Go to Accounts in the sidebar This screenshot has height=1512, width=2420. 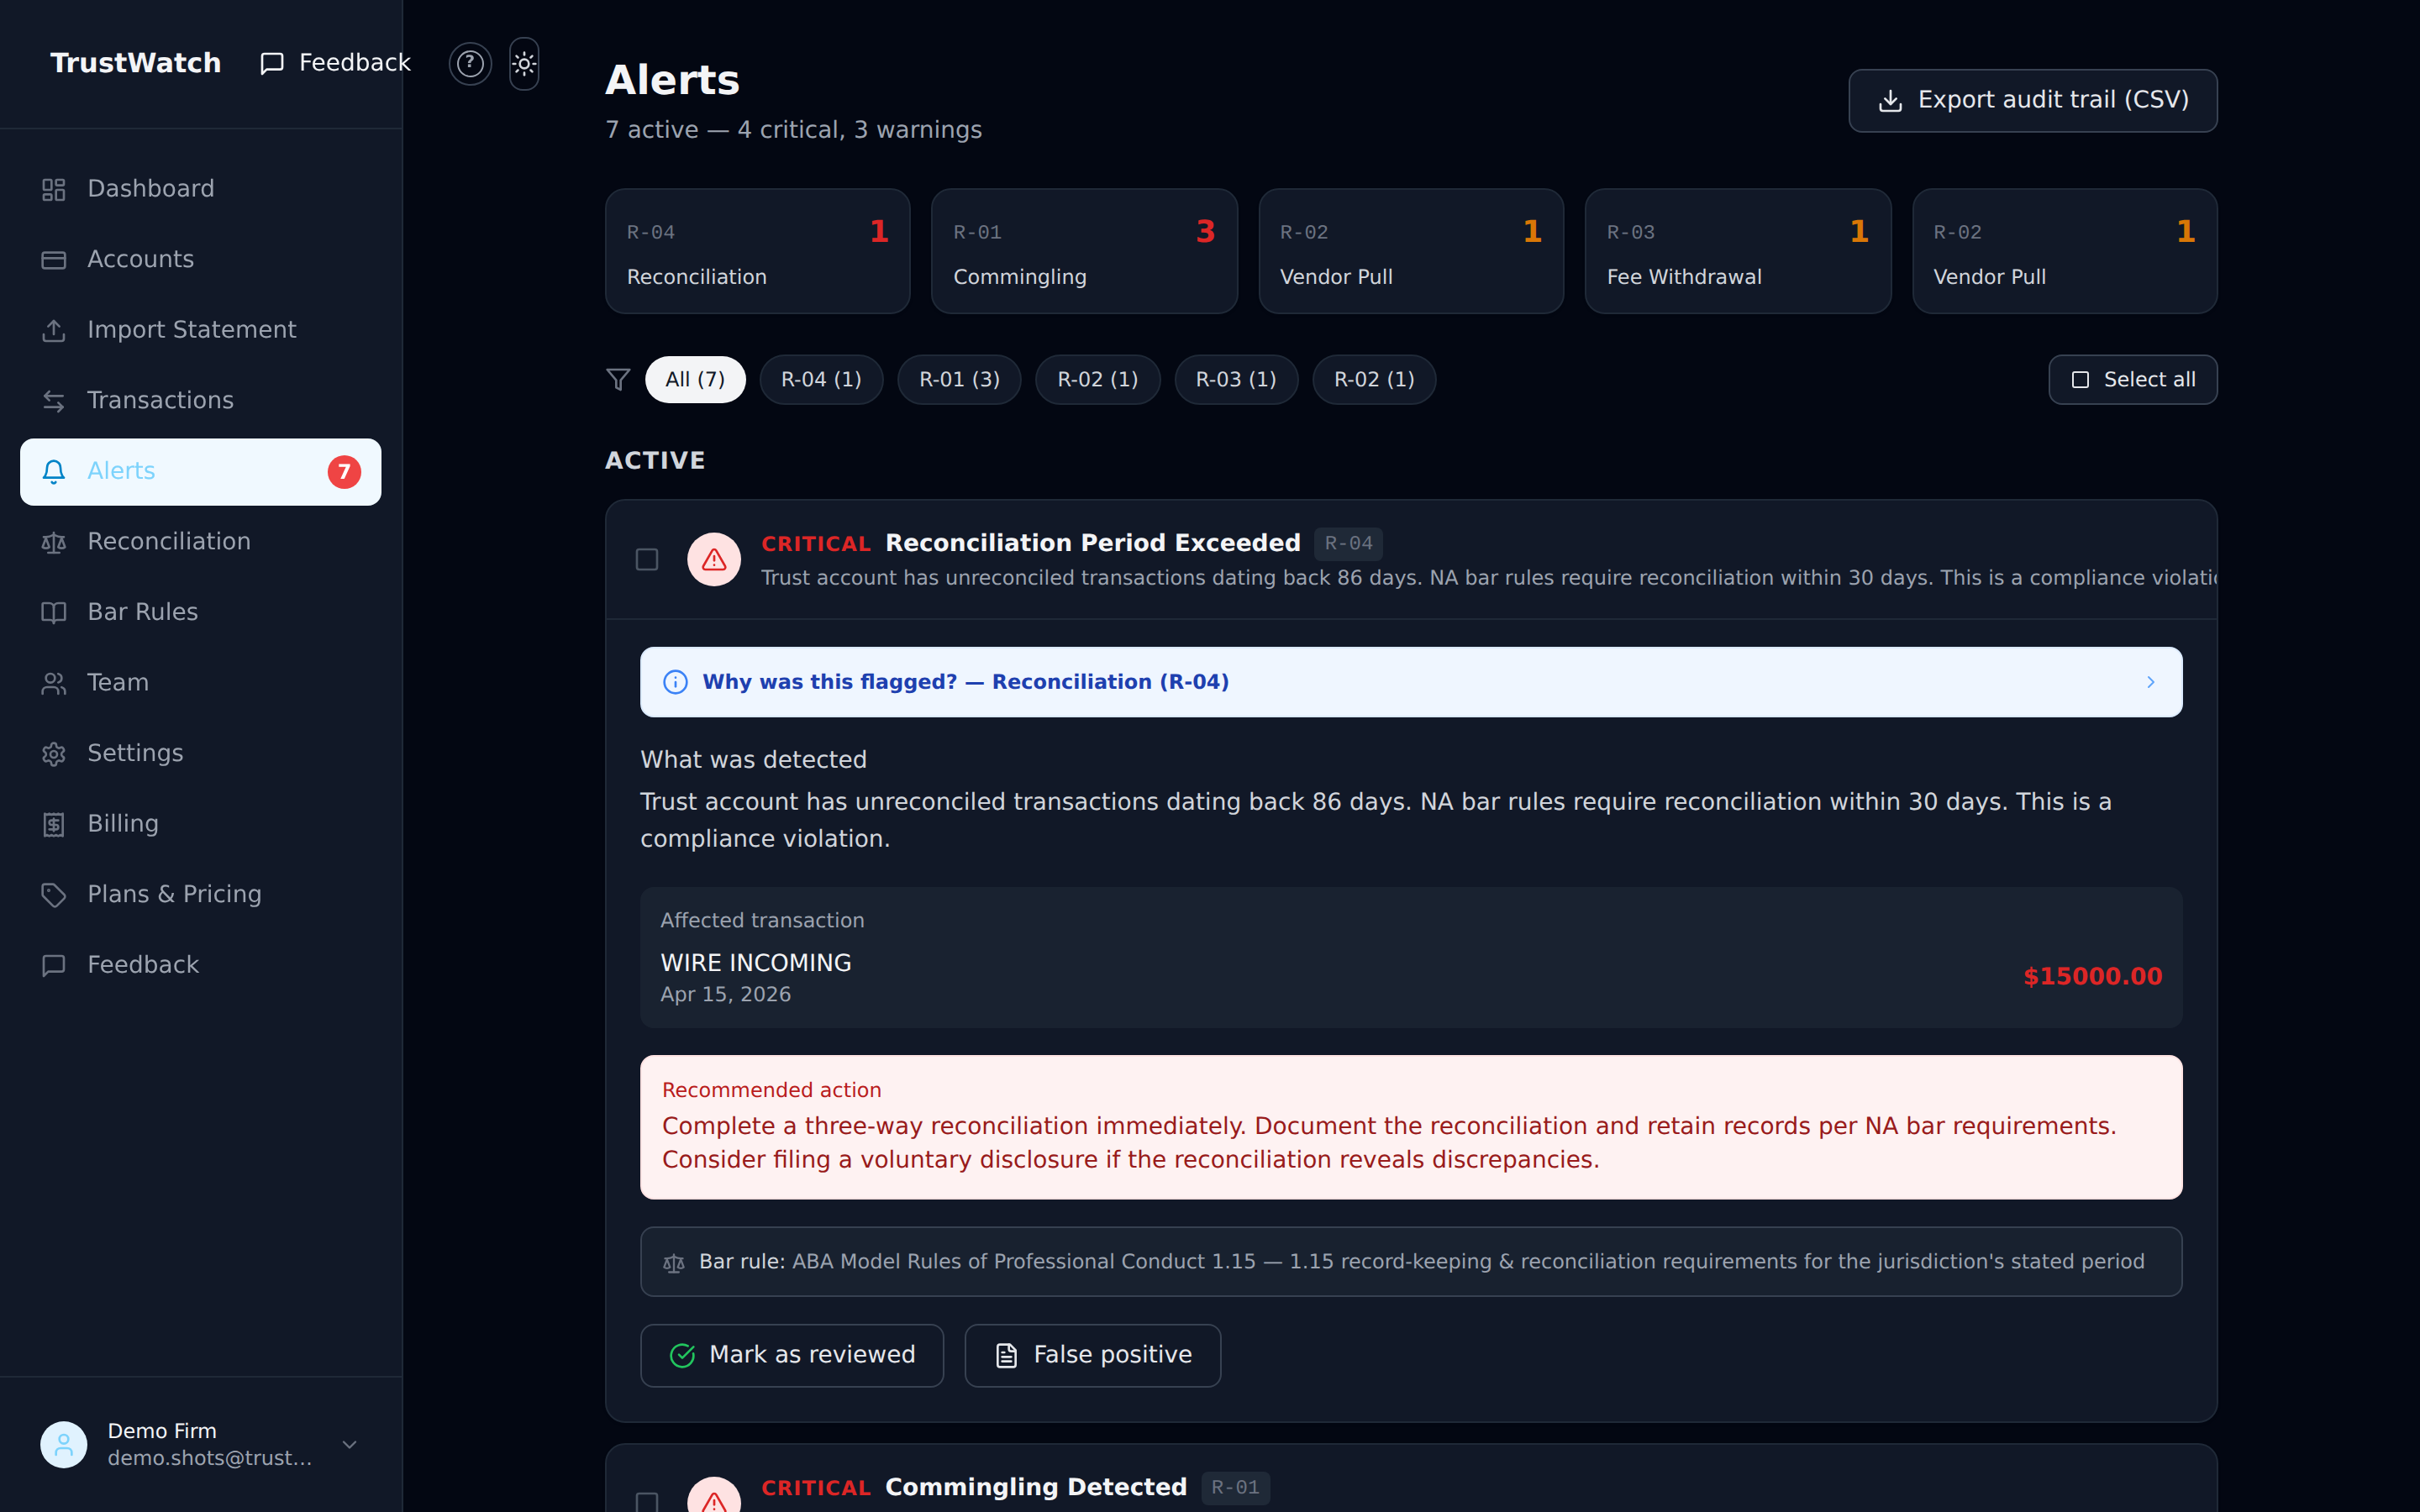tap(201, 260)
